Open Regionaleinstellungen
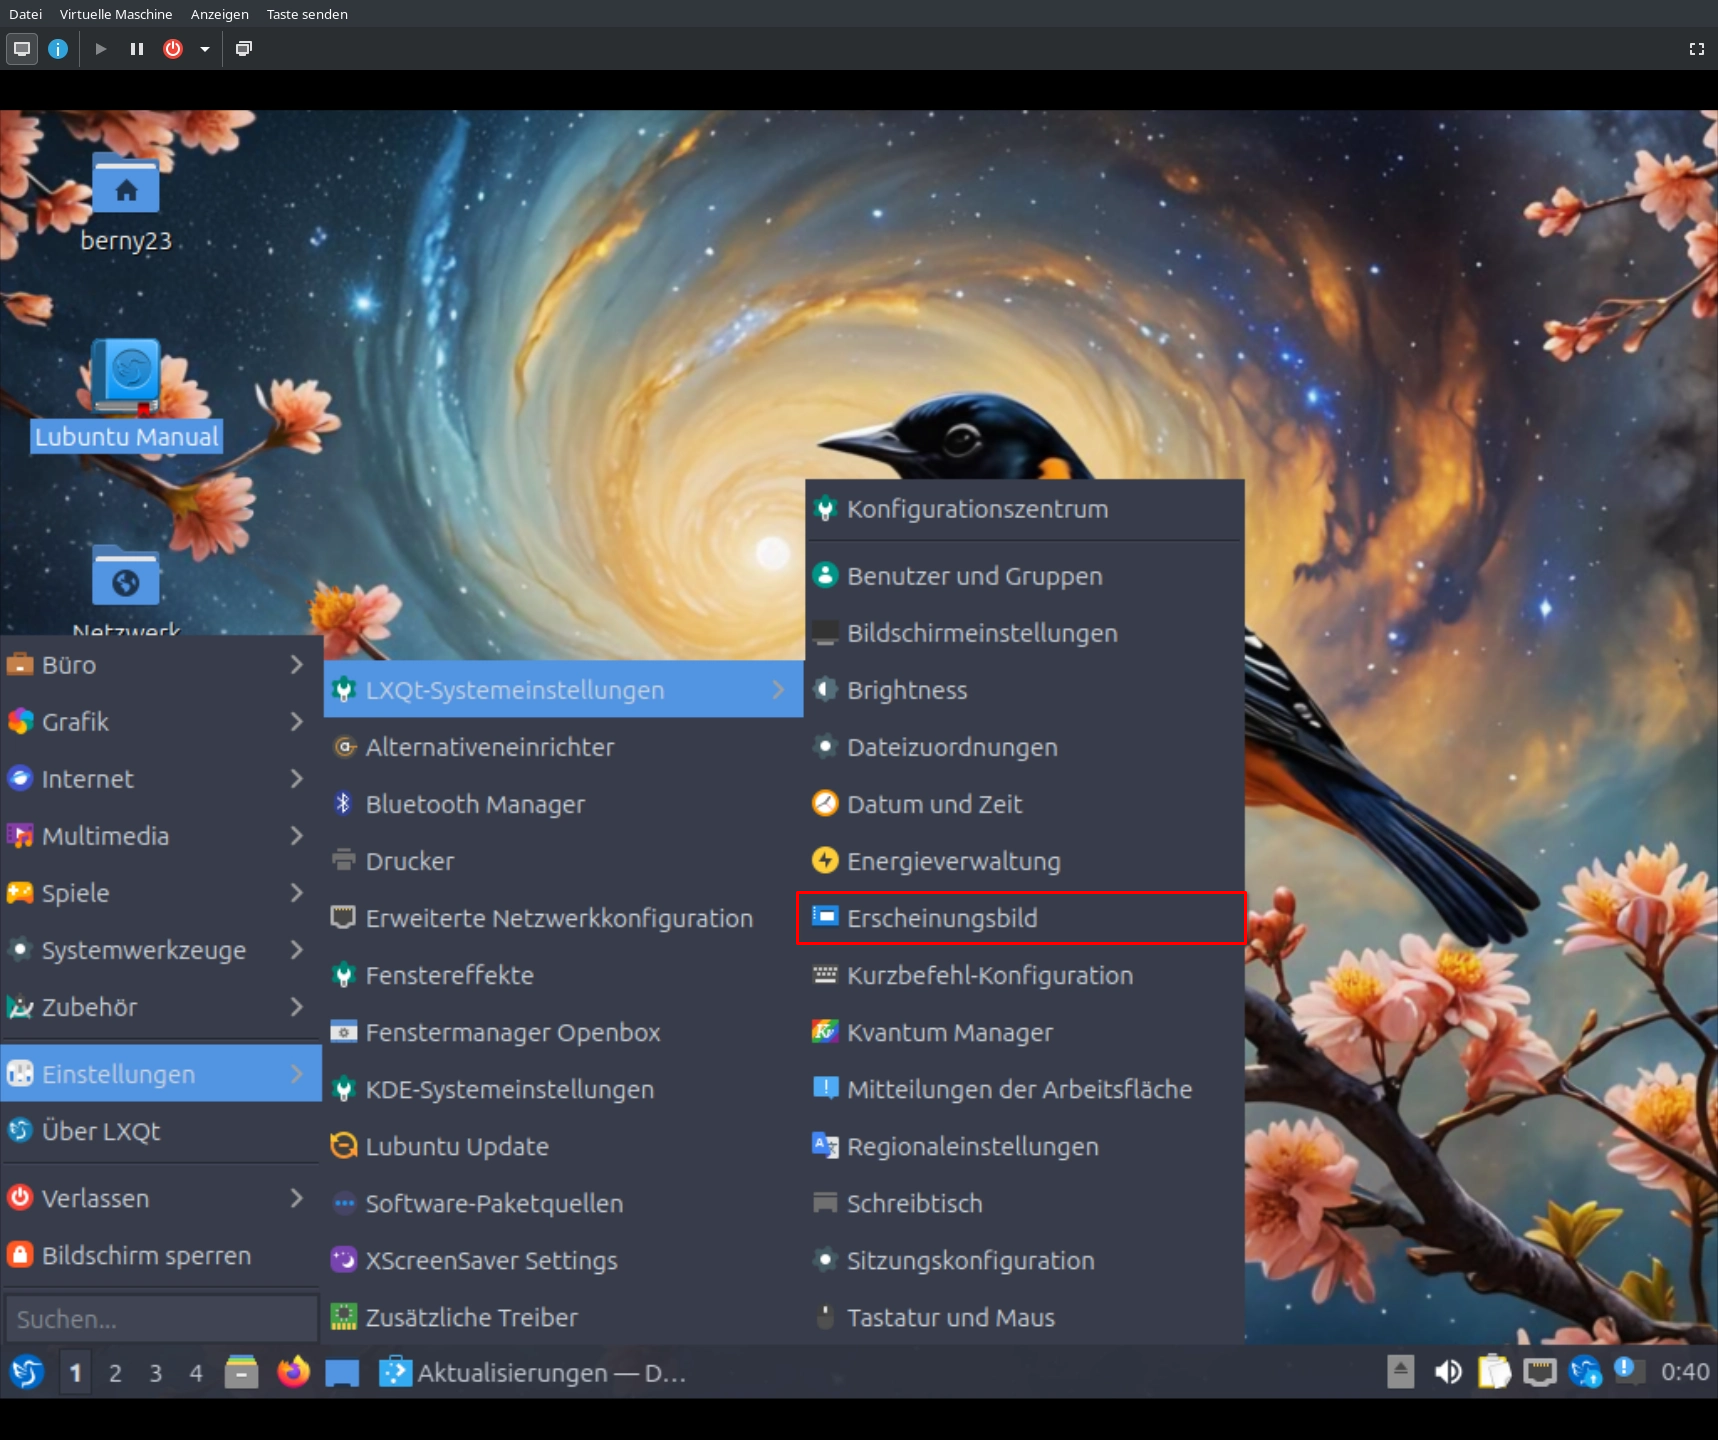This screenshot has height=1440, width=1718. [x=1025, y=1146]
